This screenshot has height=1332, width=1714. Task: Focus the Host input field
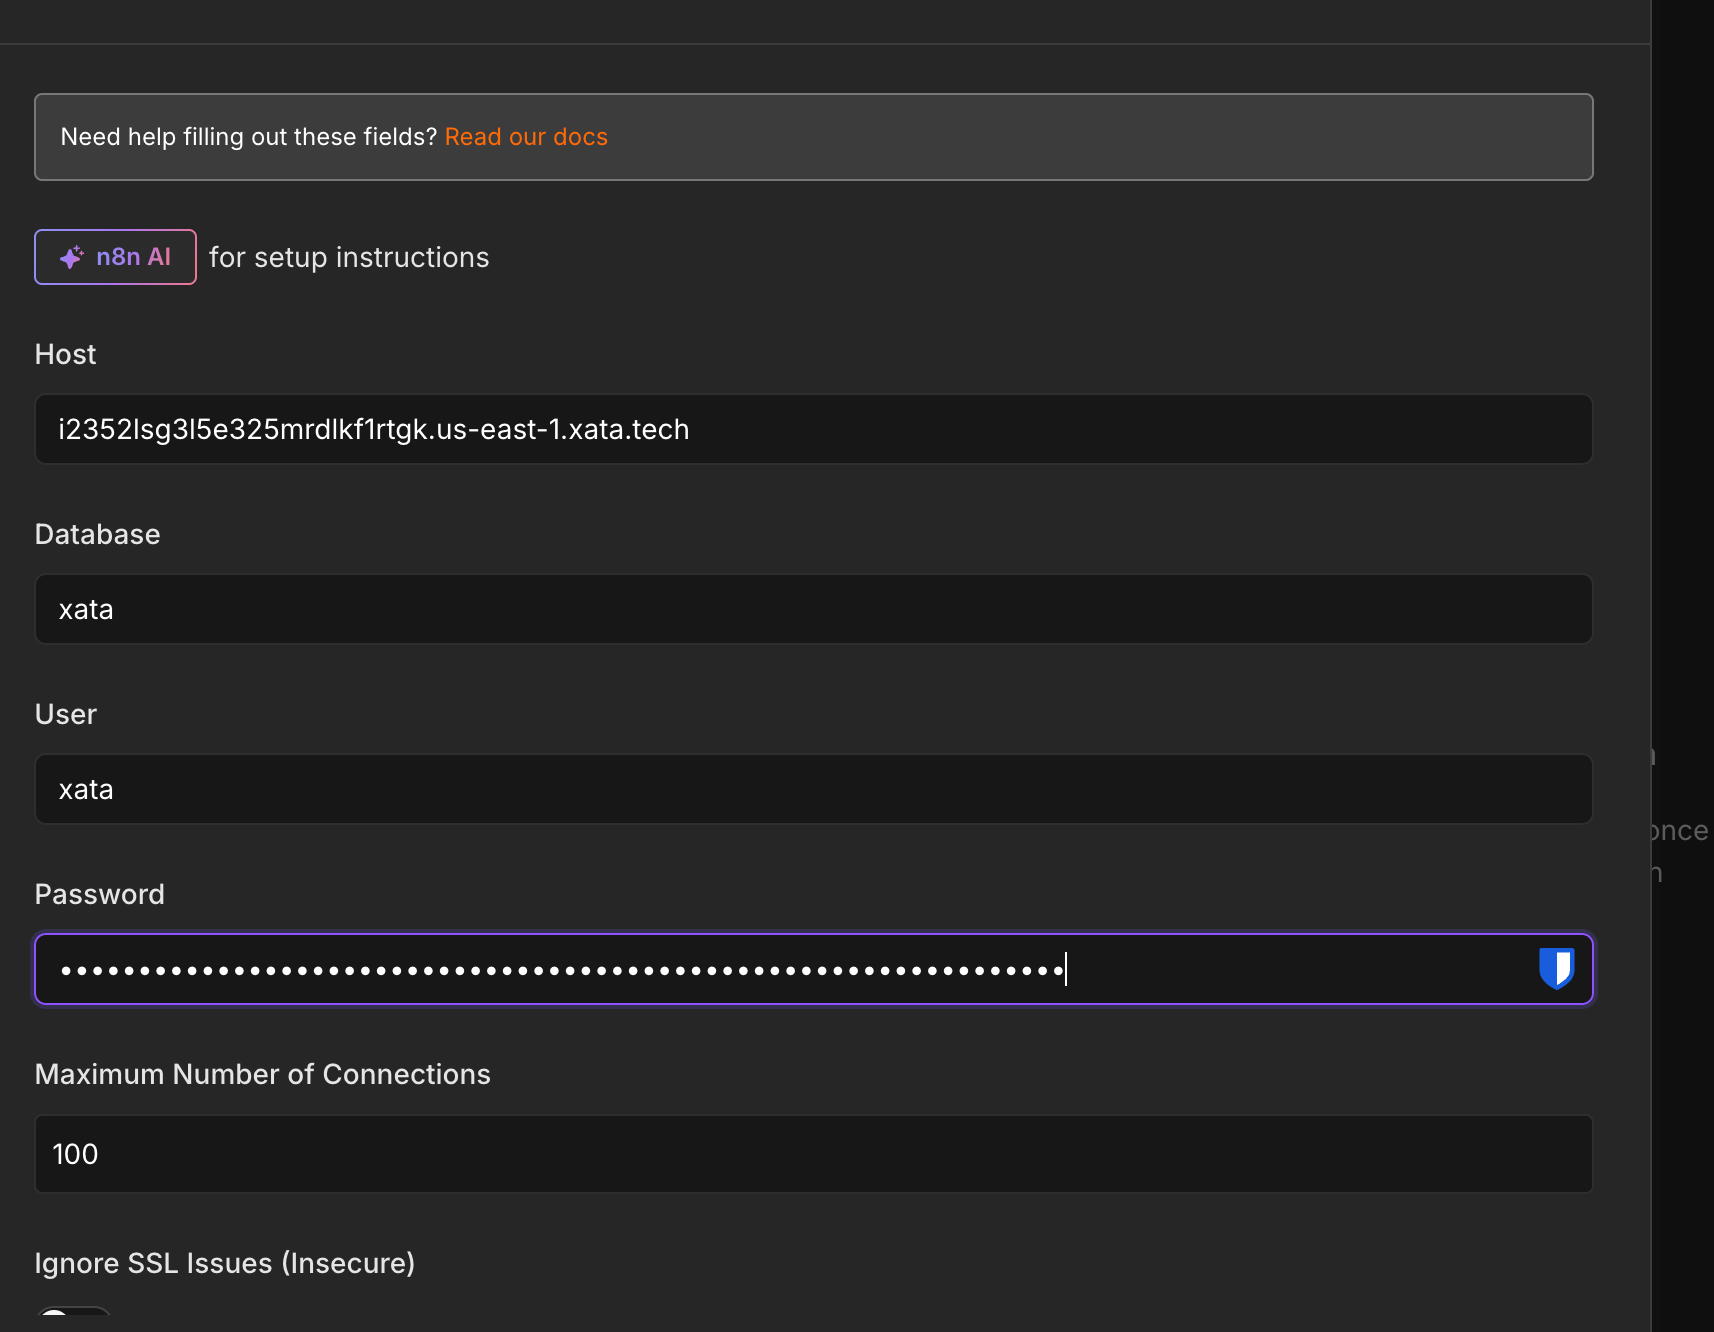(813, 429)
